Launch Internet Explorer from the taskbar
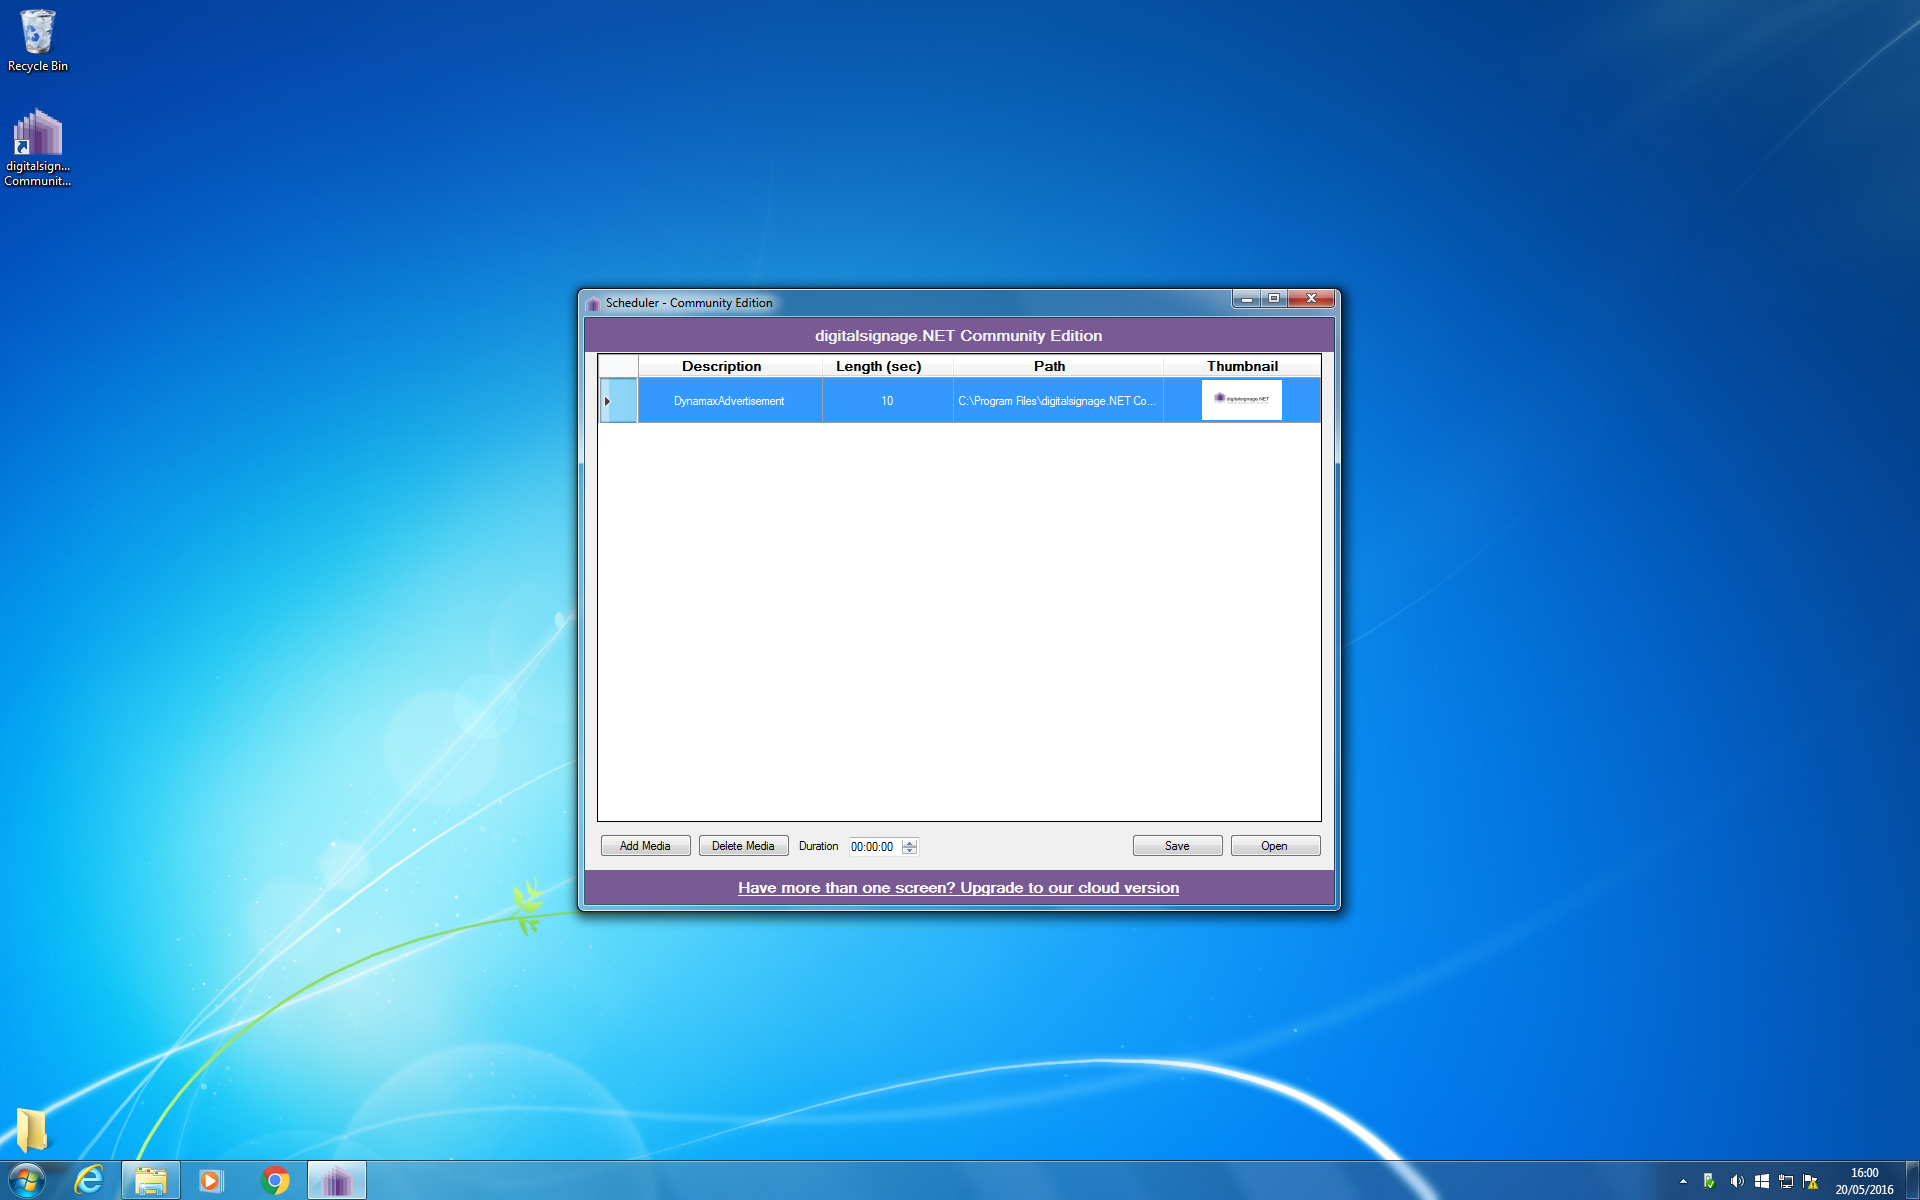The height and width of the screenshot is (1200, 1920). coord(89,1181)
